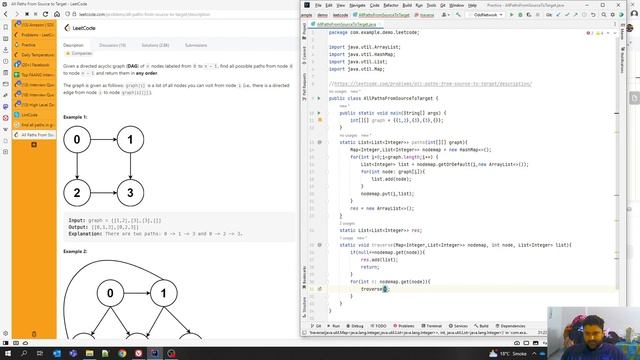Open IDE settings gear icon

point(613,15)
